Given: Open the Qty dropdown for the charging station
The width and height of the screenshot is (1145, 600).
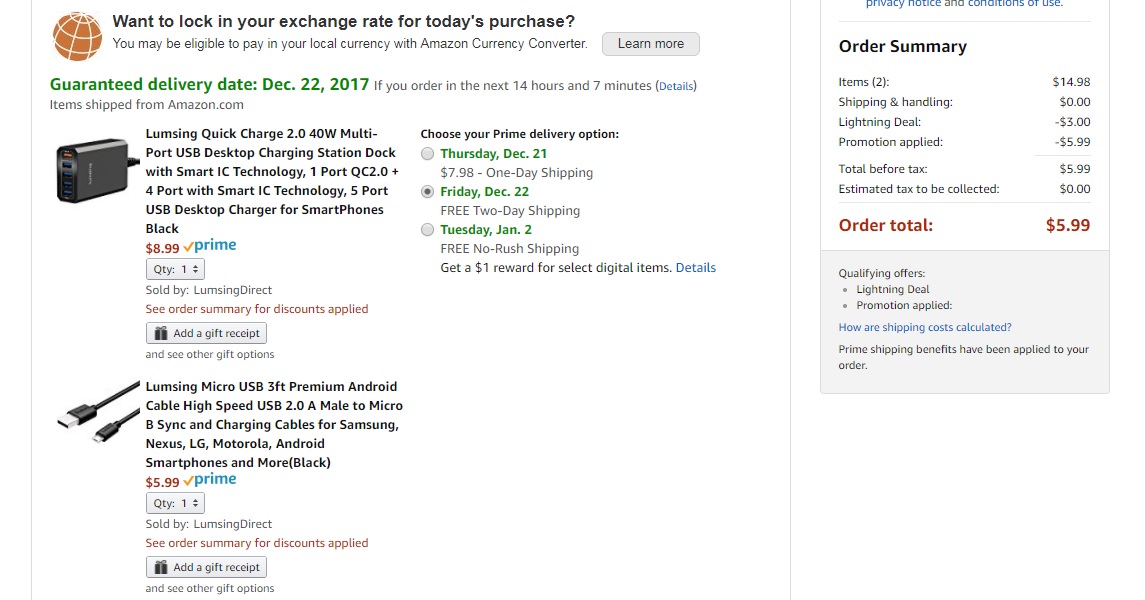Looking at the screenshot, I should coord(176,269).
